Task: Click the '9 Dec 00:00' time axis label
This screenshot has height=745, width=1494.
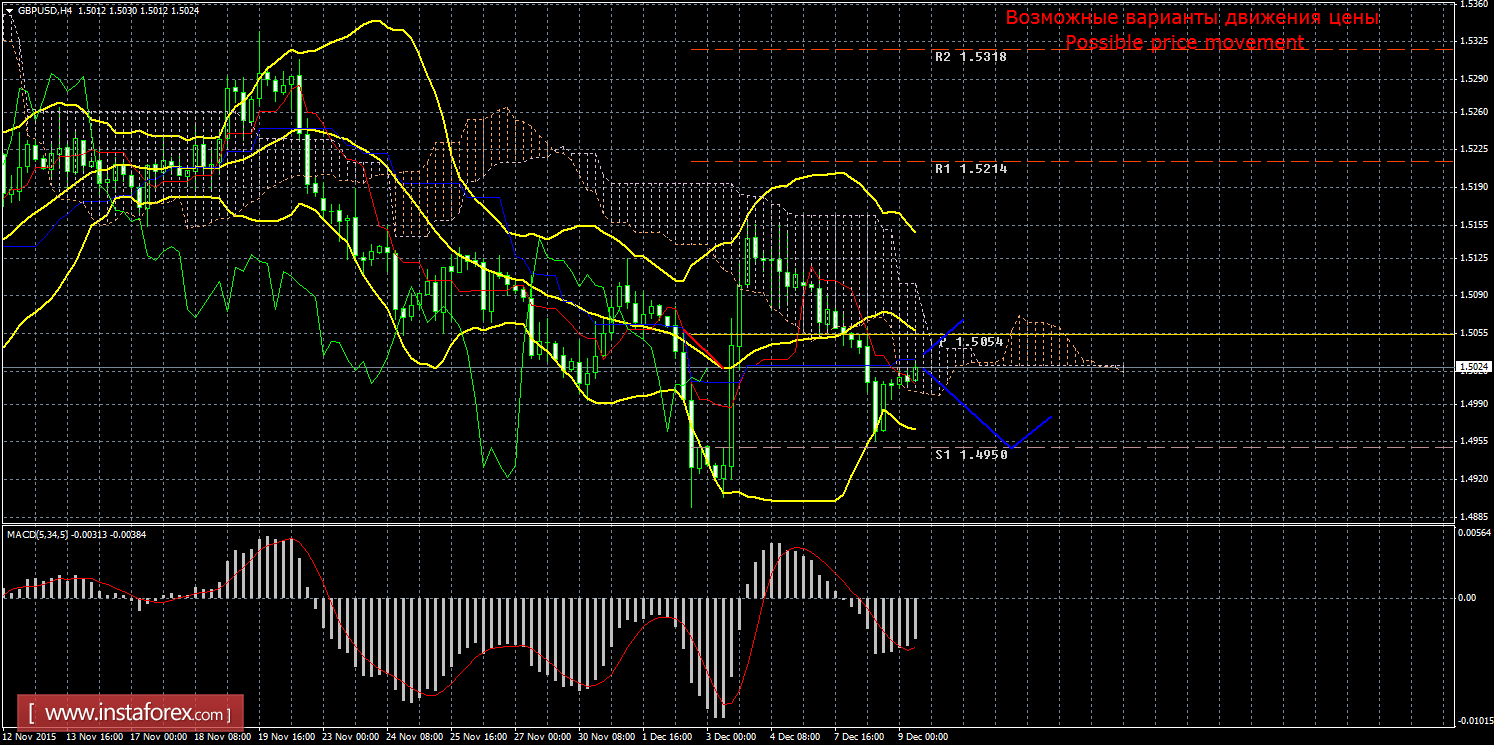Action: coord(922,737)
